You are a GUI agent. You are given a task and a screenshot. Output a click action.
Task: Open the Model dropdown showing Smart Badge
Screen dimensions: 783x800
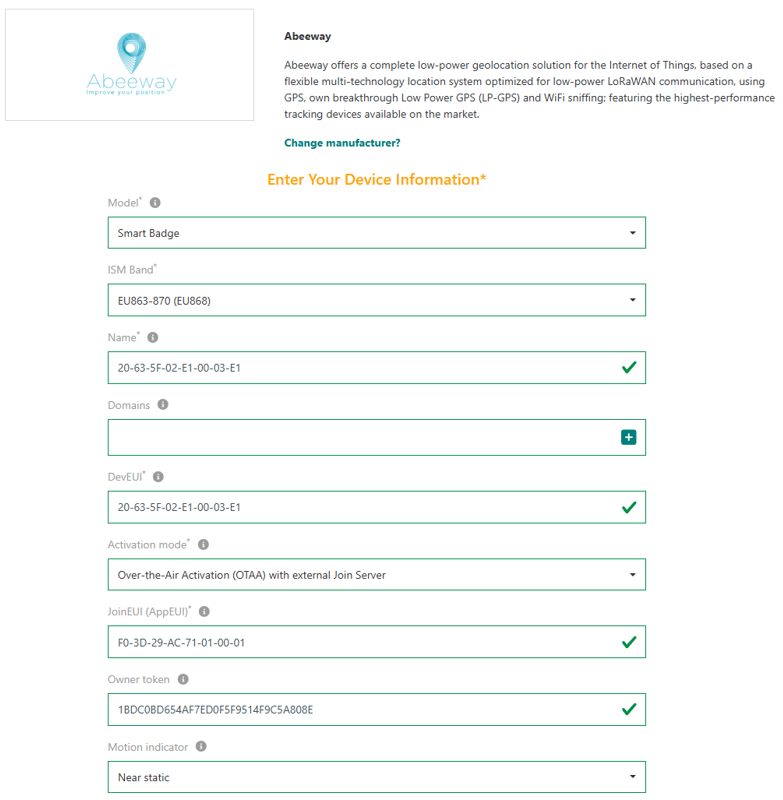[x=376, y=233]
